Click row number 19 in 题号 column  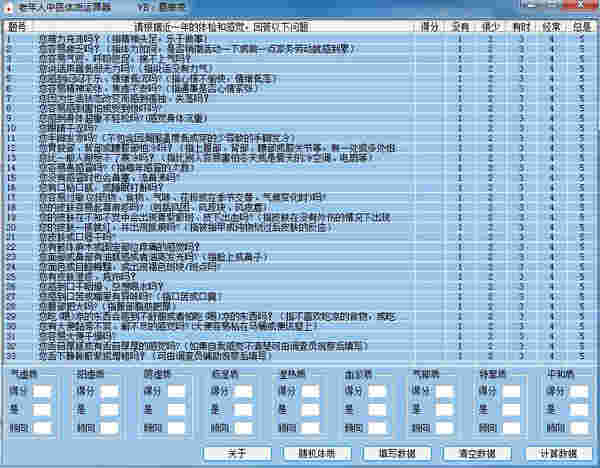pos(11,217)
